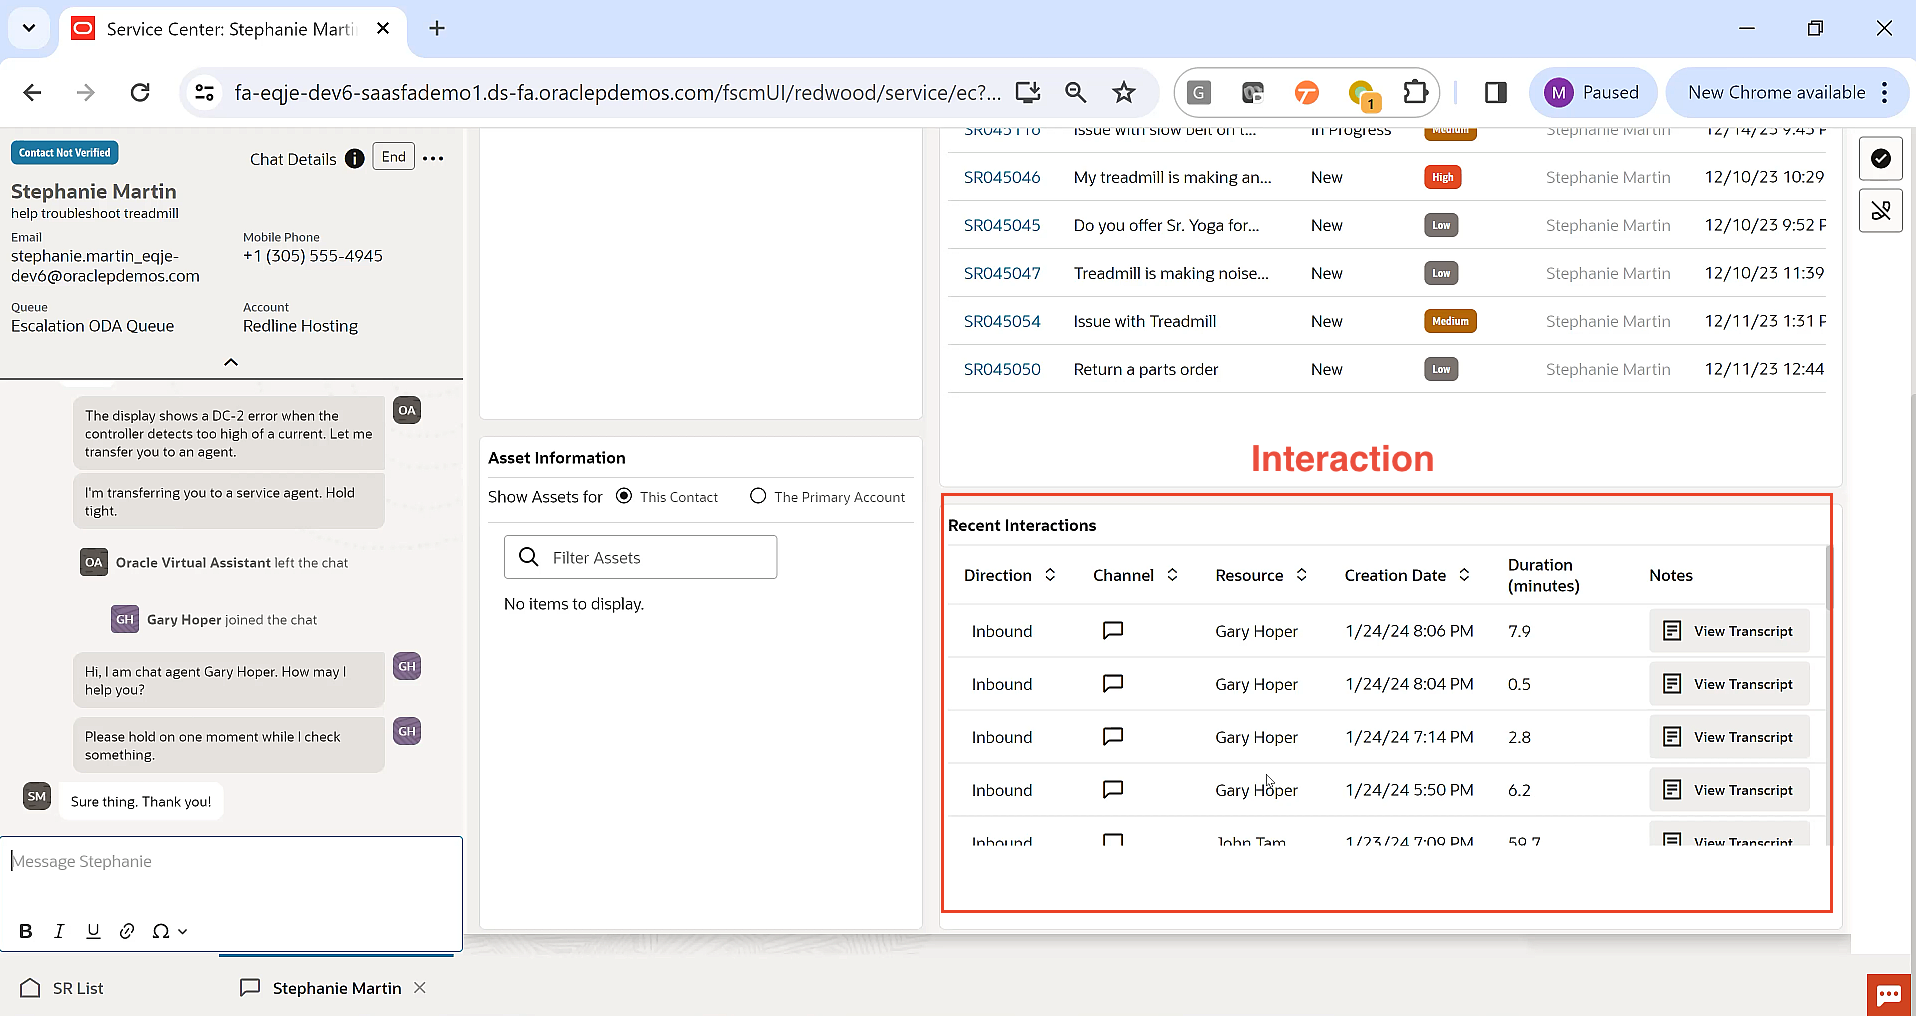Click the checkmark accept icon on right edge
Viewport: 1916px width, 1016px height.
pyautogui.click(x=1881, y=158)
